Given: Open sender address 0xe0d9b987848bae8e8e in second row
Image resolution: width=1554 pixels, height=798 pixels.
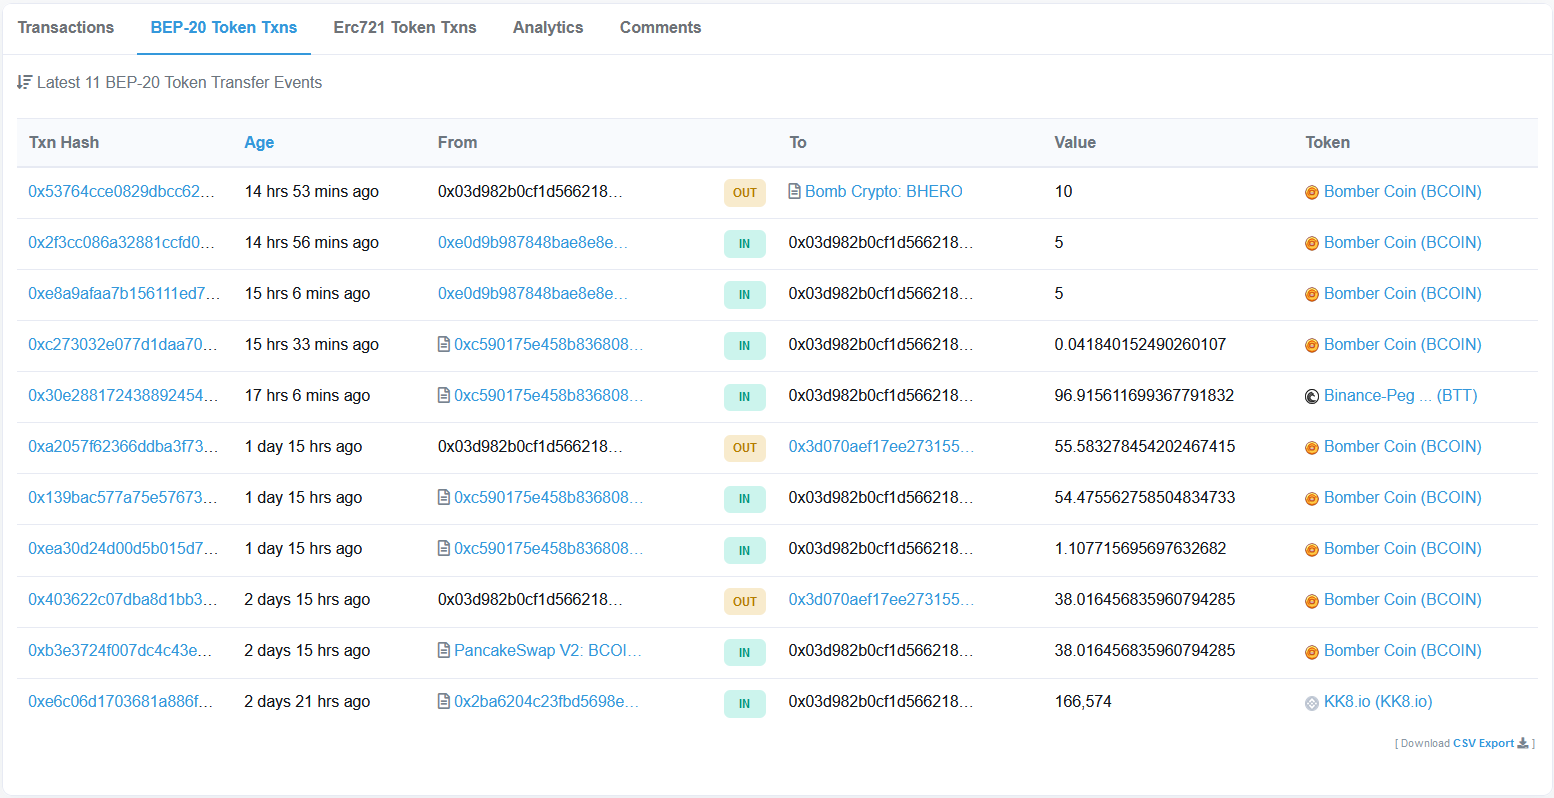Looking at the screenshot, I should [x=532, y=242].
